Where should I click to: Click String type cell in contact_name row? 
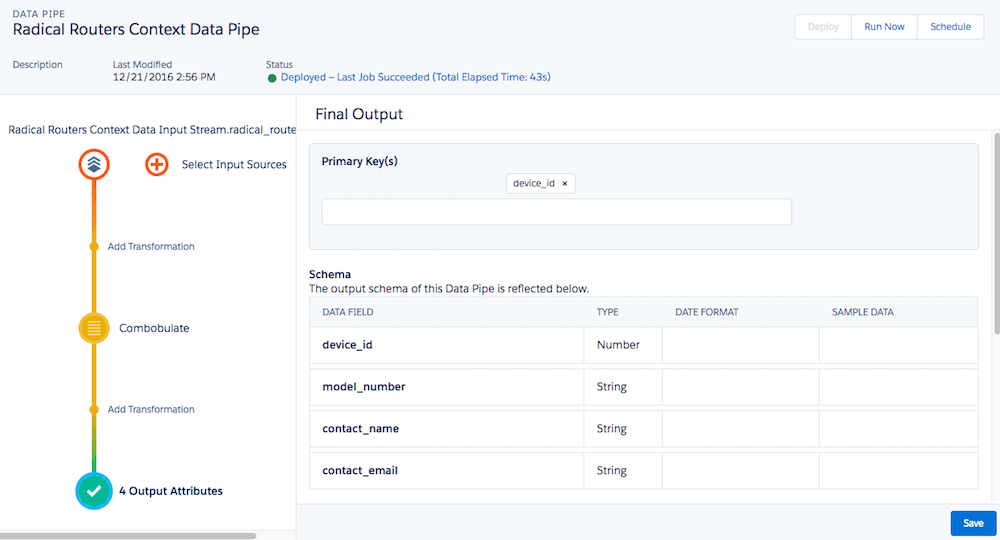623,429
